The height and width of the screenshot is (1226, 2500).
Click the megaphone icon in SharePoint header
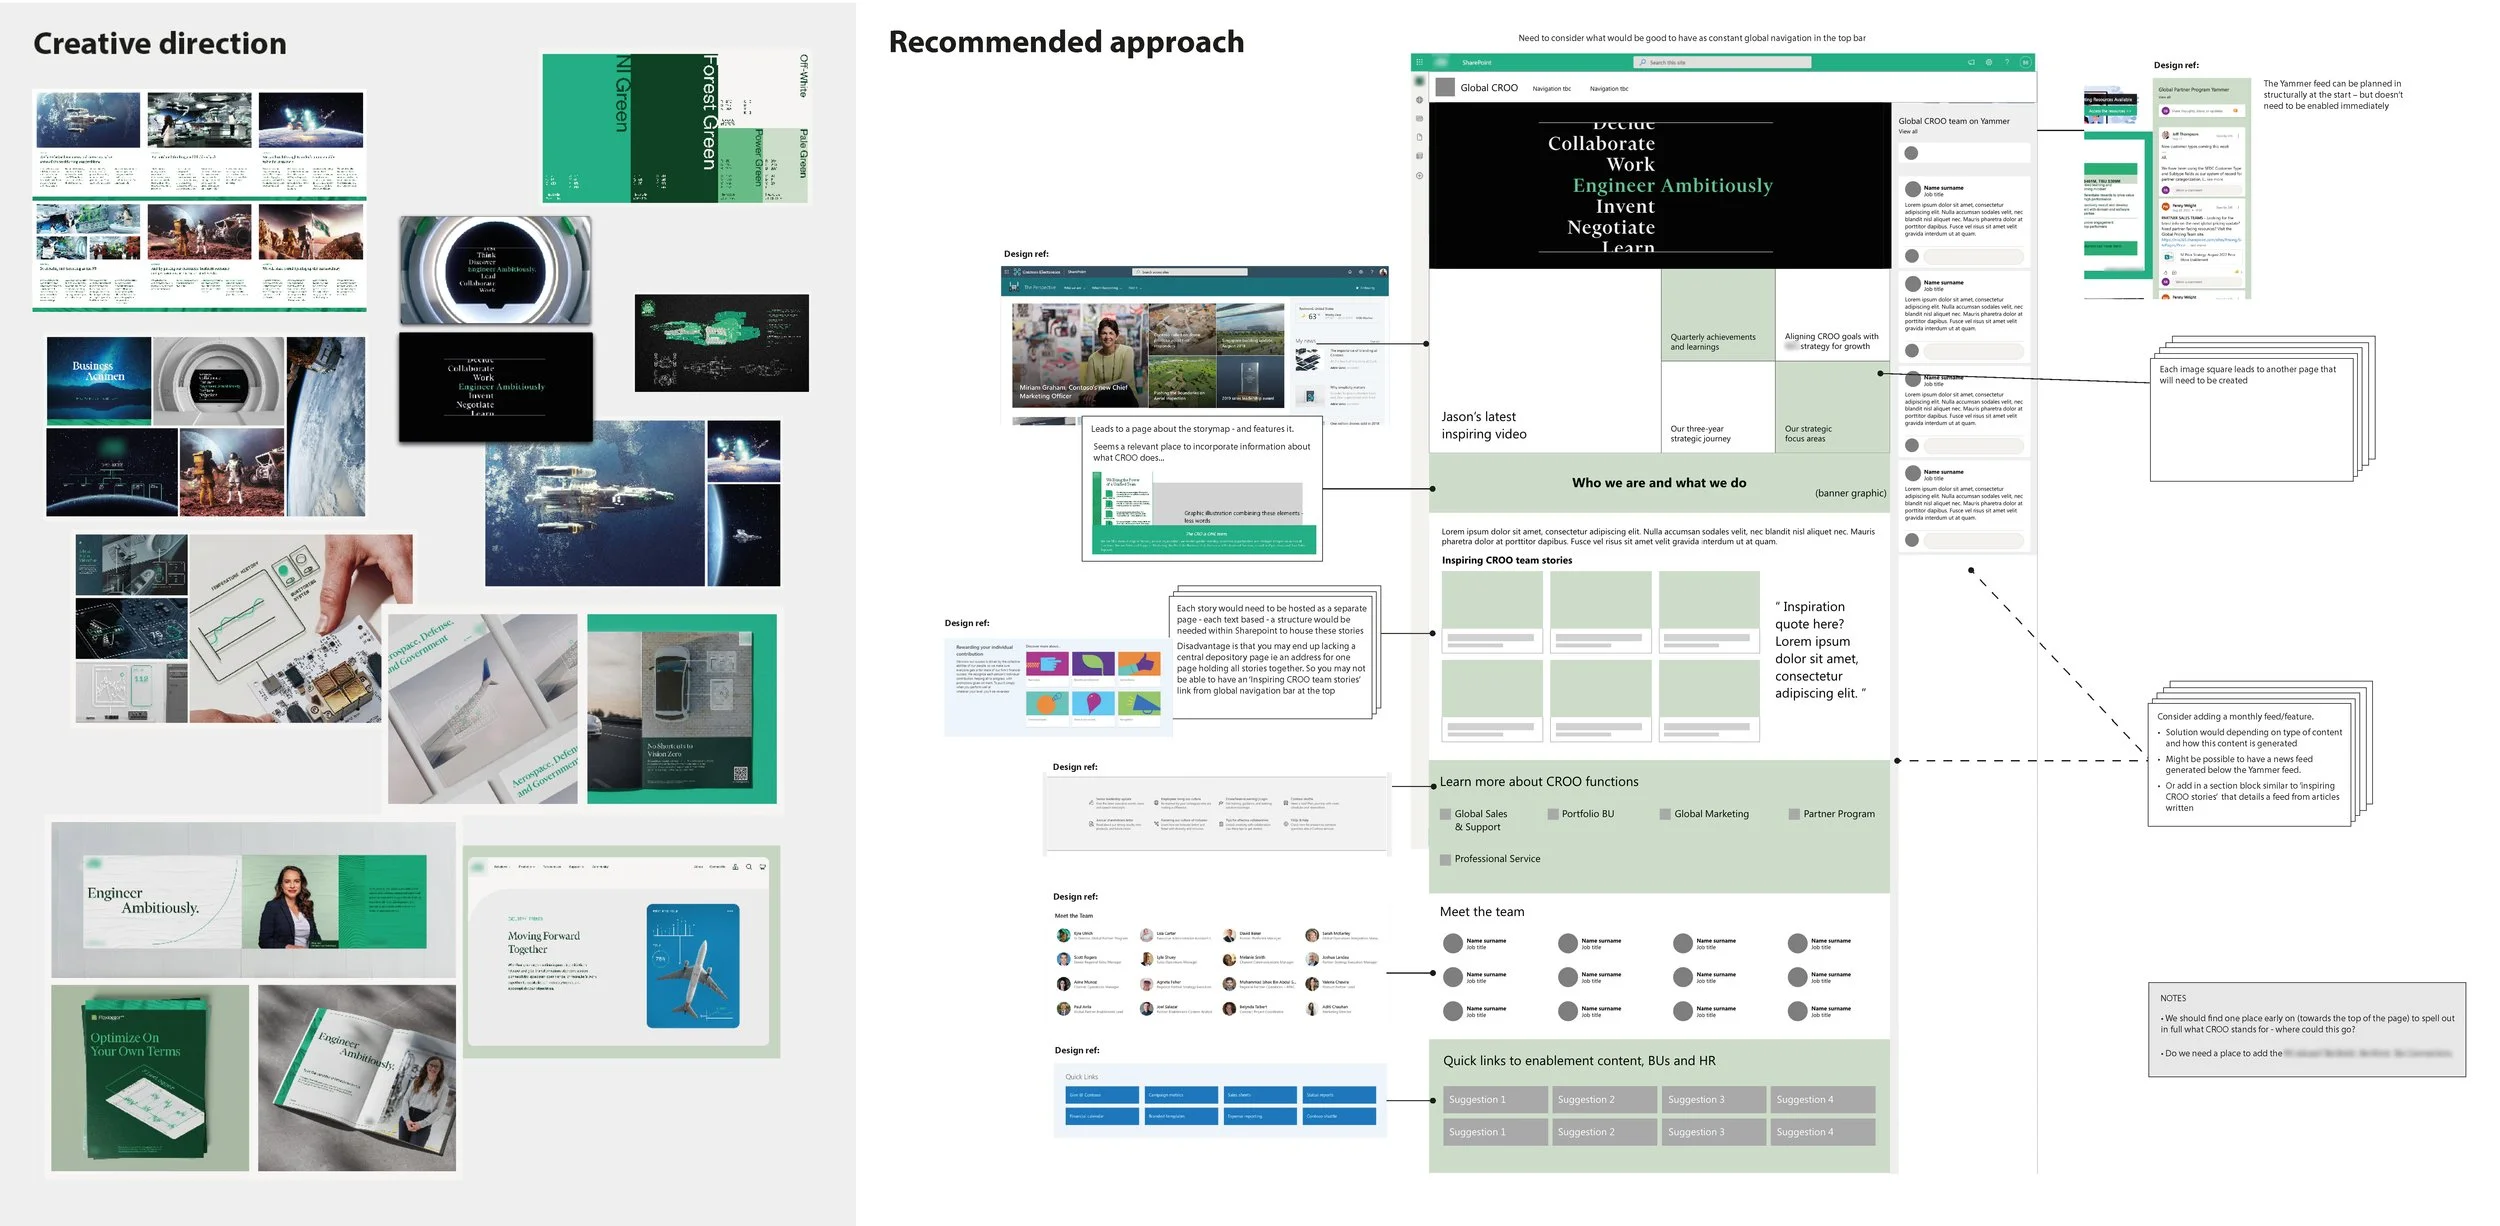coord(1971,62)
